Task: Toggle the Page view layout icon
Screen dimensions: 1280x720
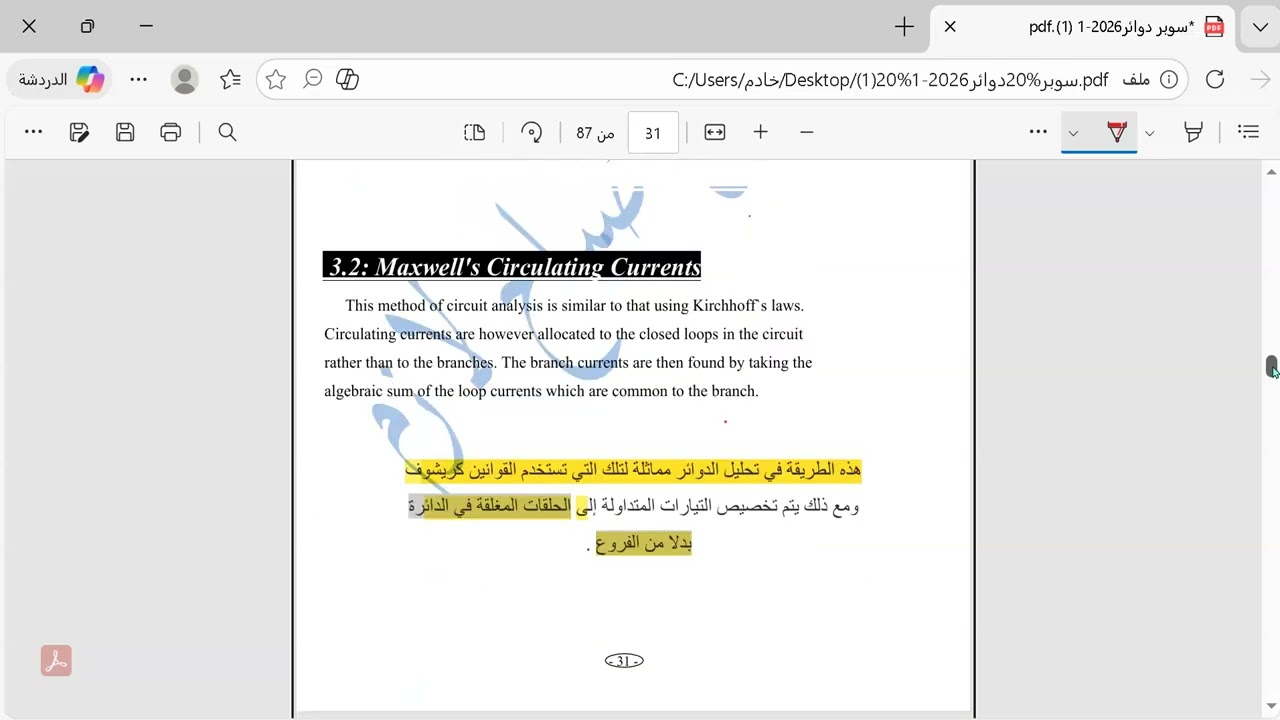Action: [x=475, y=132]
